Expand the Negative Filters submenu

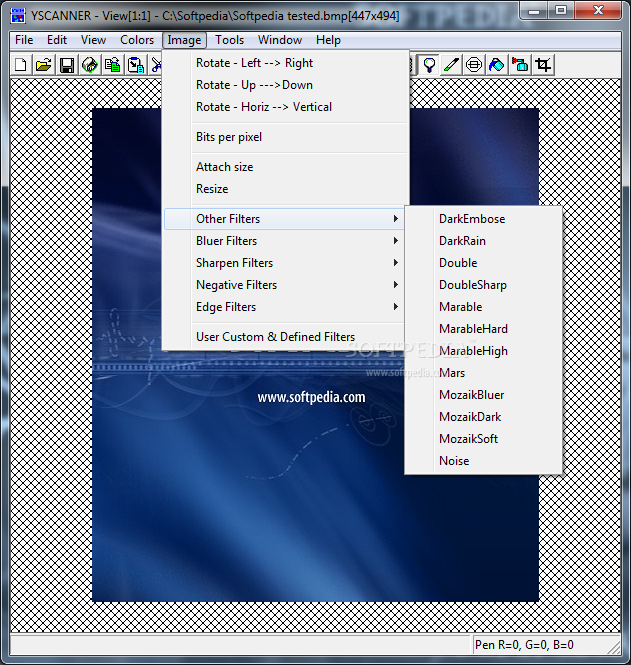tap(285, 285)
